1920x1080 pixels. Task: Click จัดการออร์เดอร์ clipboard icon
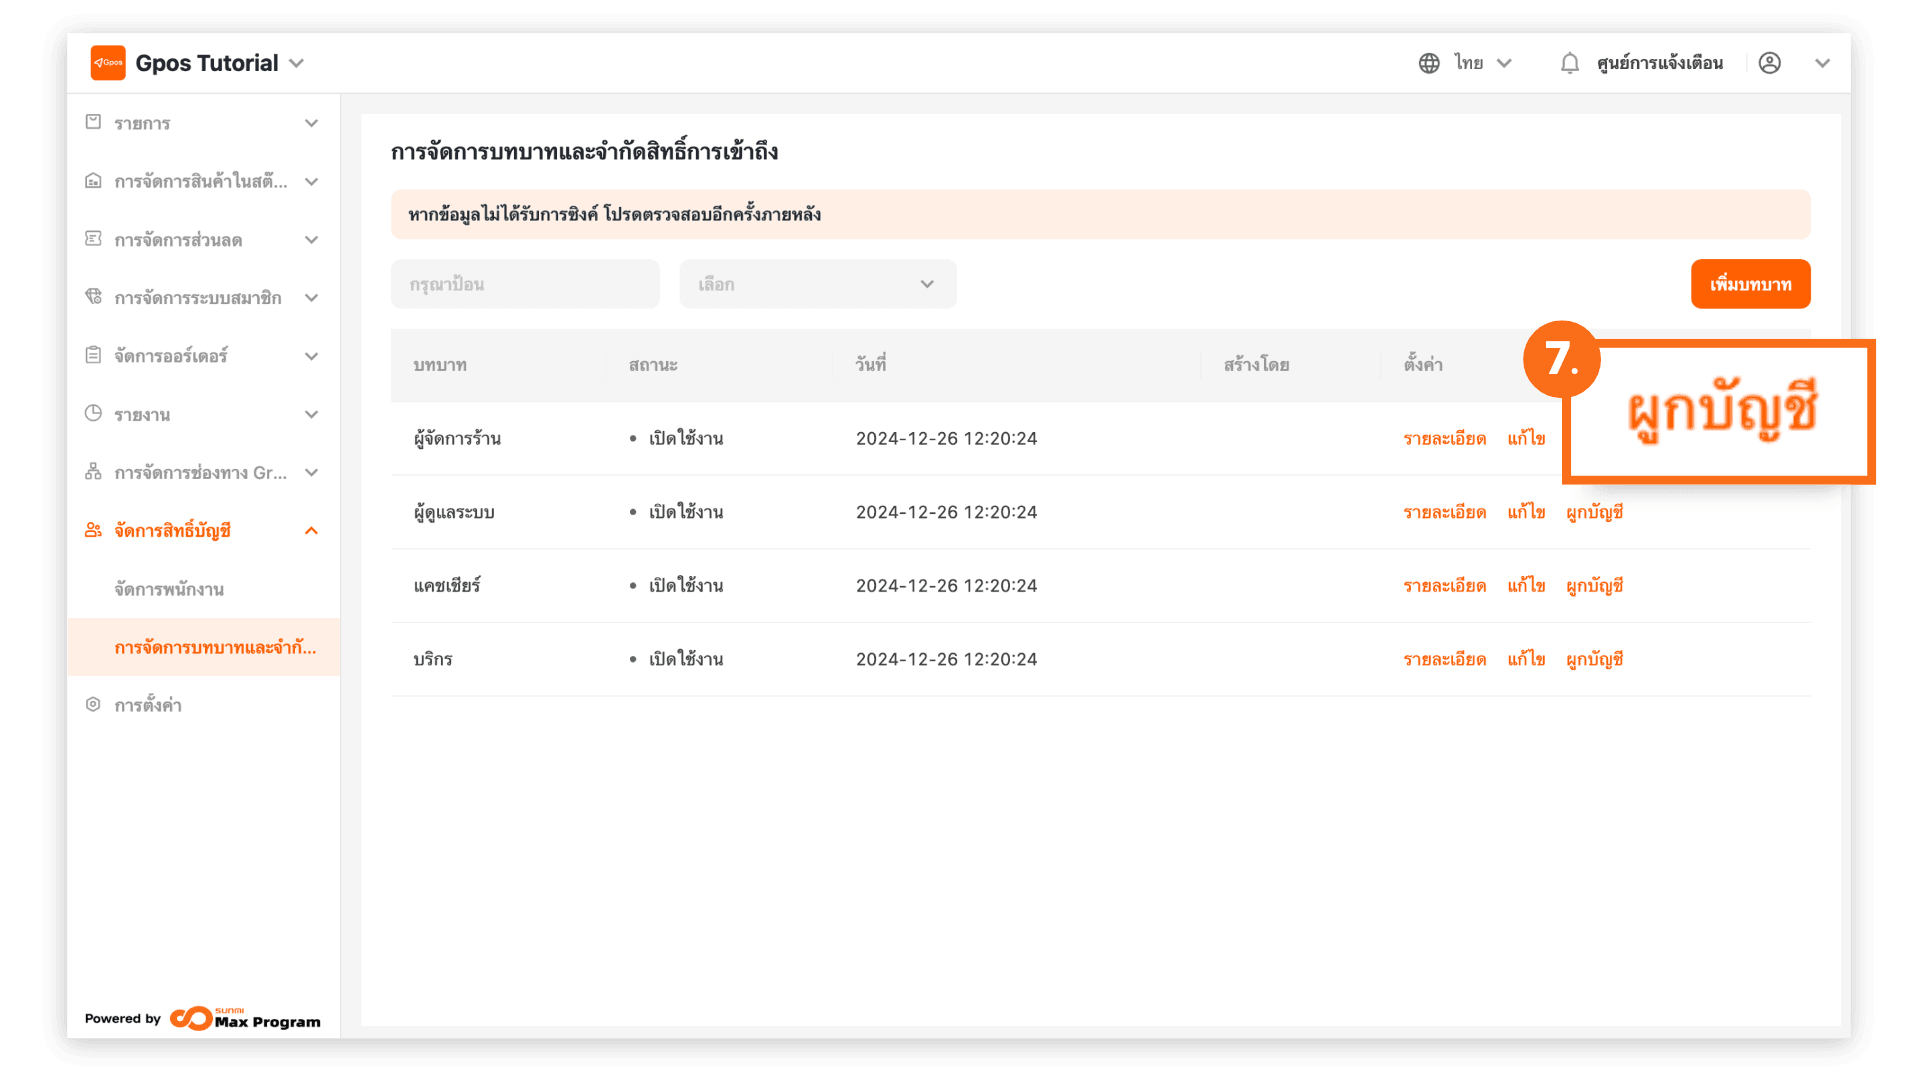pos(93,355)
